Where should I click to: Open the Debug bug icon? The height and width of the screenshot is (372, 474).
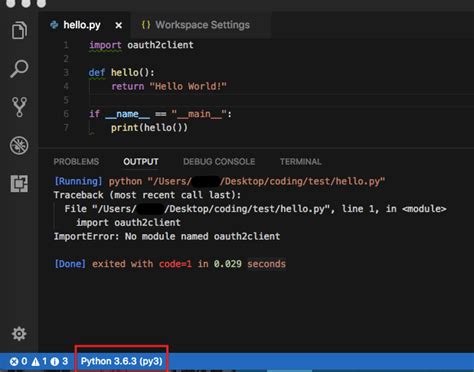pos(19,145)
